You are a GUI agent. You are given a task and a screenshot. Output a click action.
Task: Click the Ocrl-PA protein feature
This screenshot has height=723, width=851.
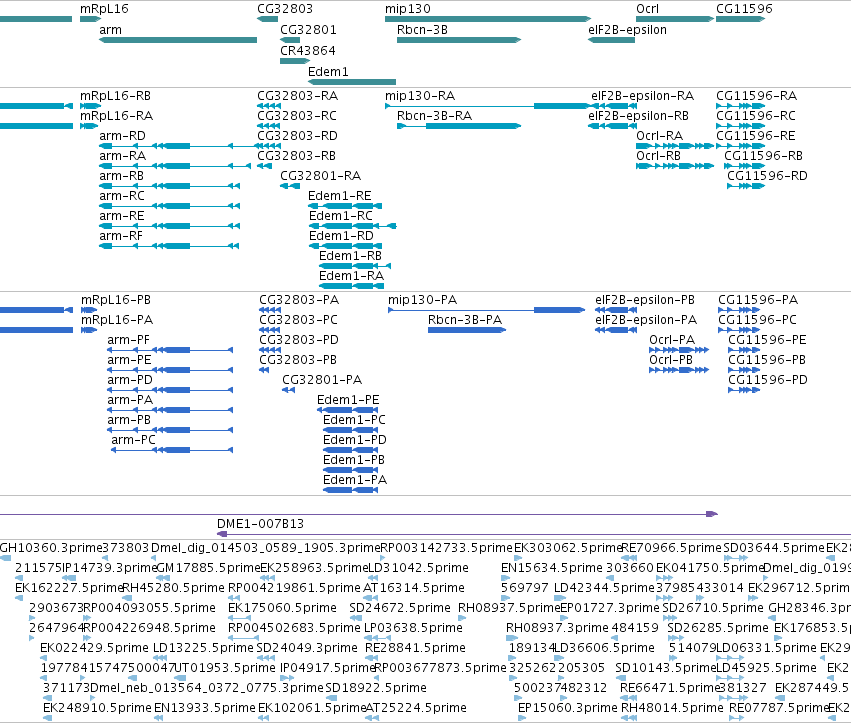tap(679, 350)
